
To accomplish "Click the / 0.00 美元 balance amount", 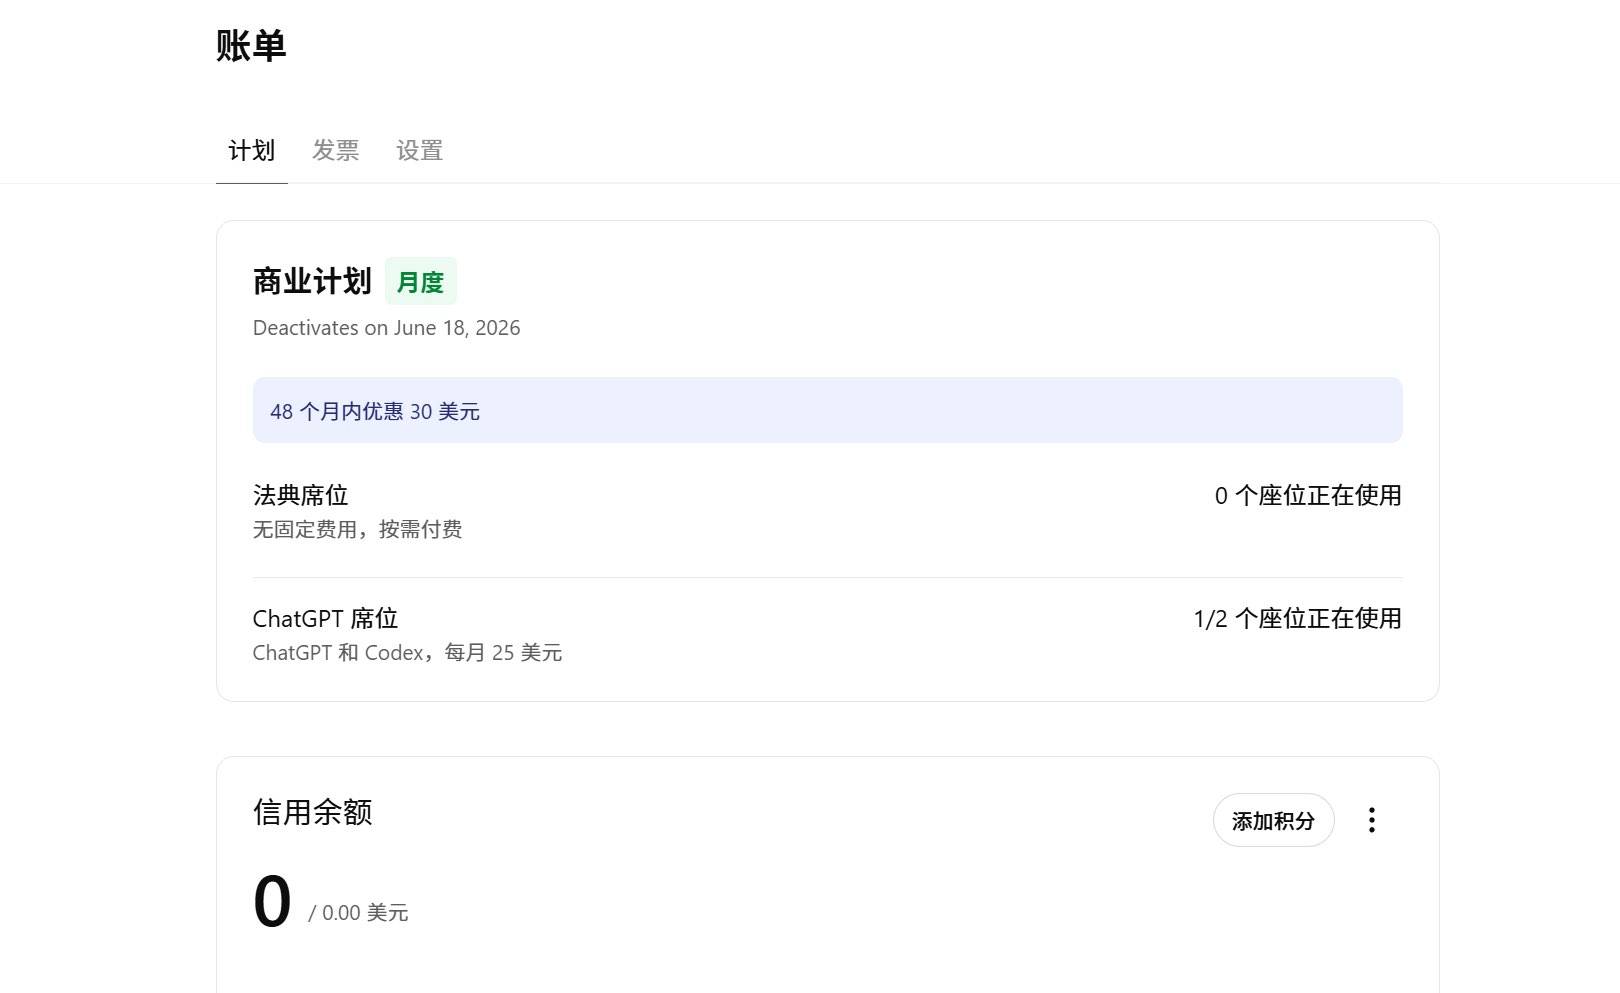I will (x=358, y=912).
